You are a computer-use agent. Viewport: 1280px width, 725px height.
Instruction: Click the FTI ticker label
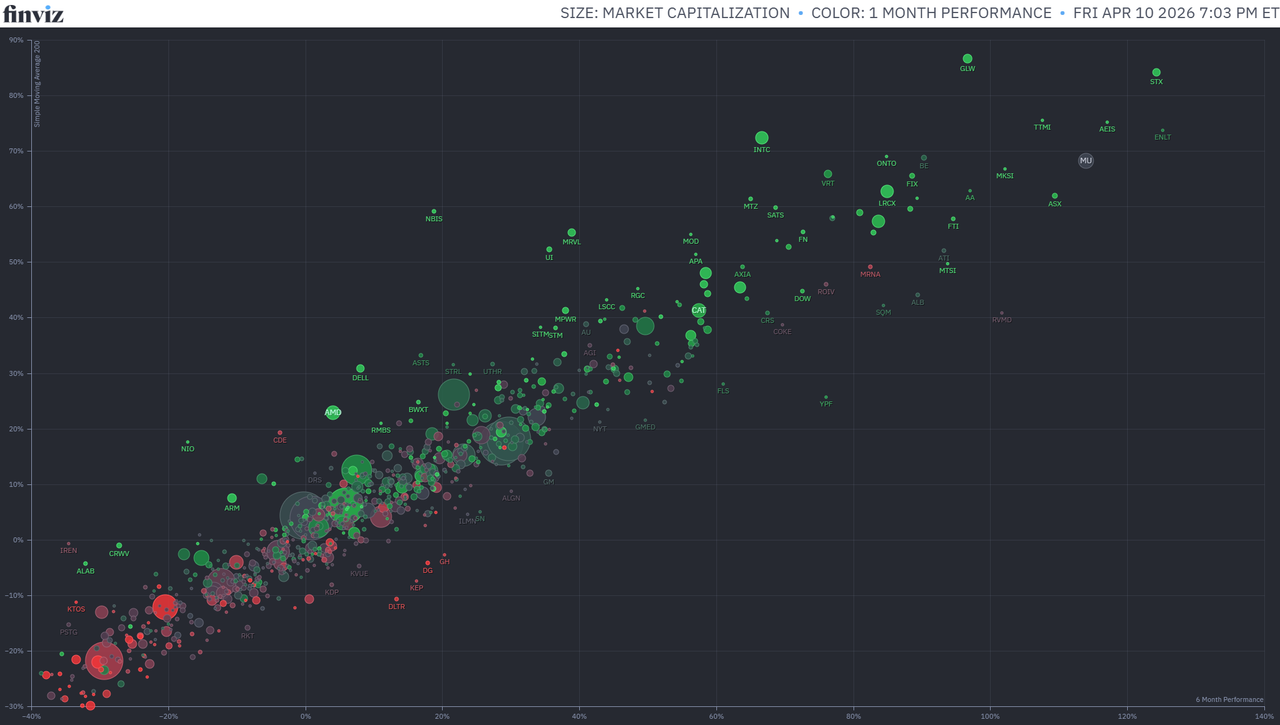953,226
